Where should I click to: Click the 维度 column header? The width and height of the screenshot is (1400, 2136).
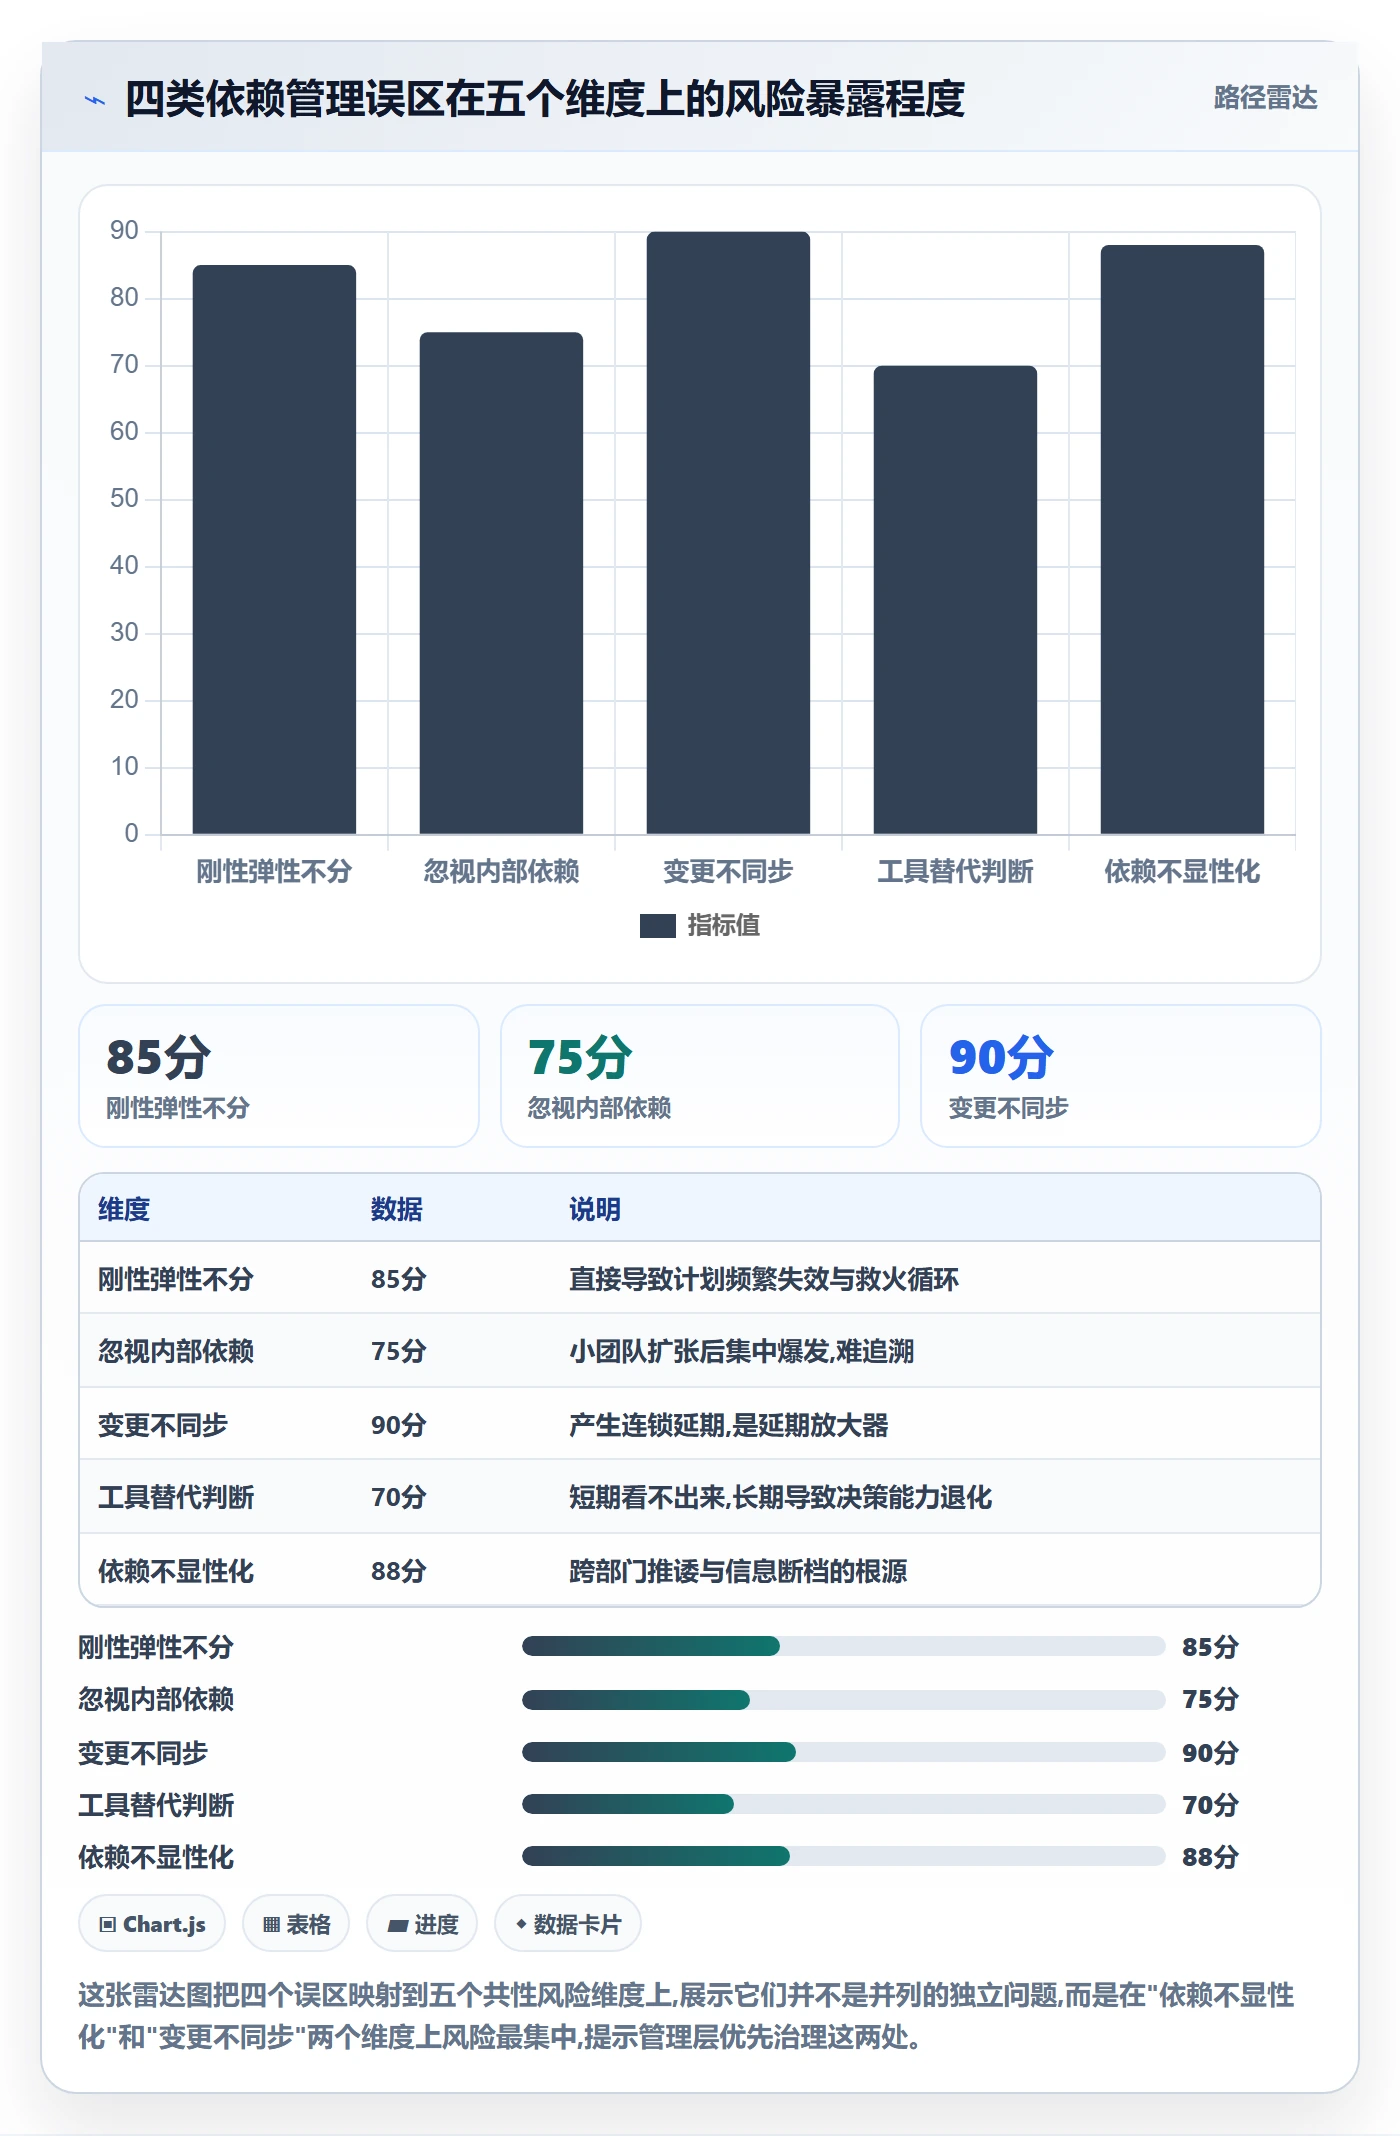[x=124, y=1209]
